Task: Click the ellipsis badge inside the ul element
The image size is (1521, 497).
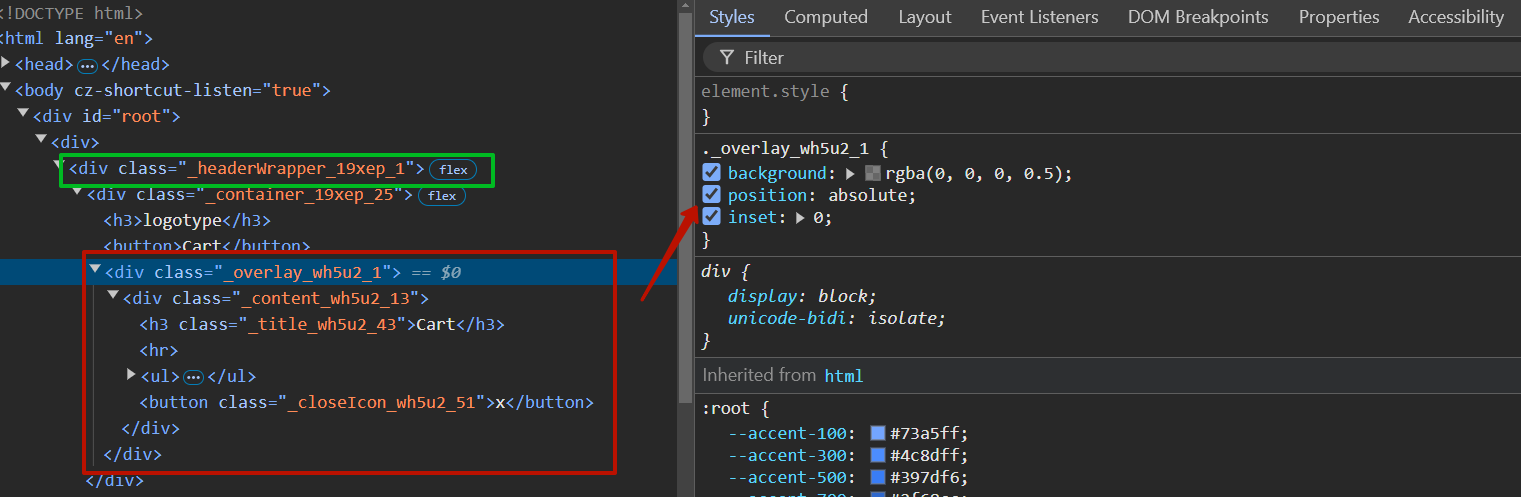Action: tap(194, 377)
